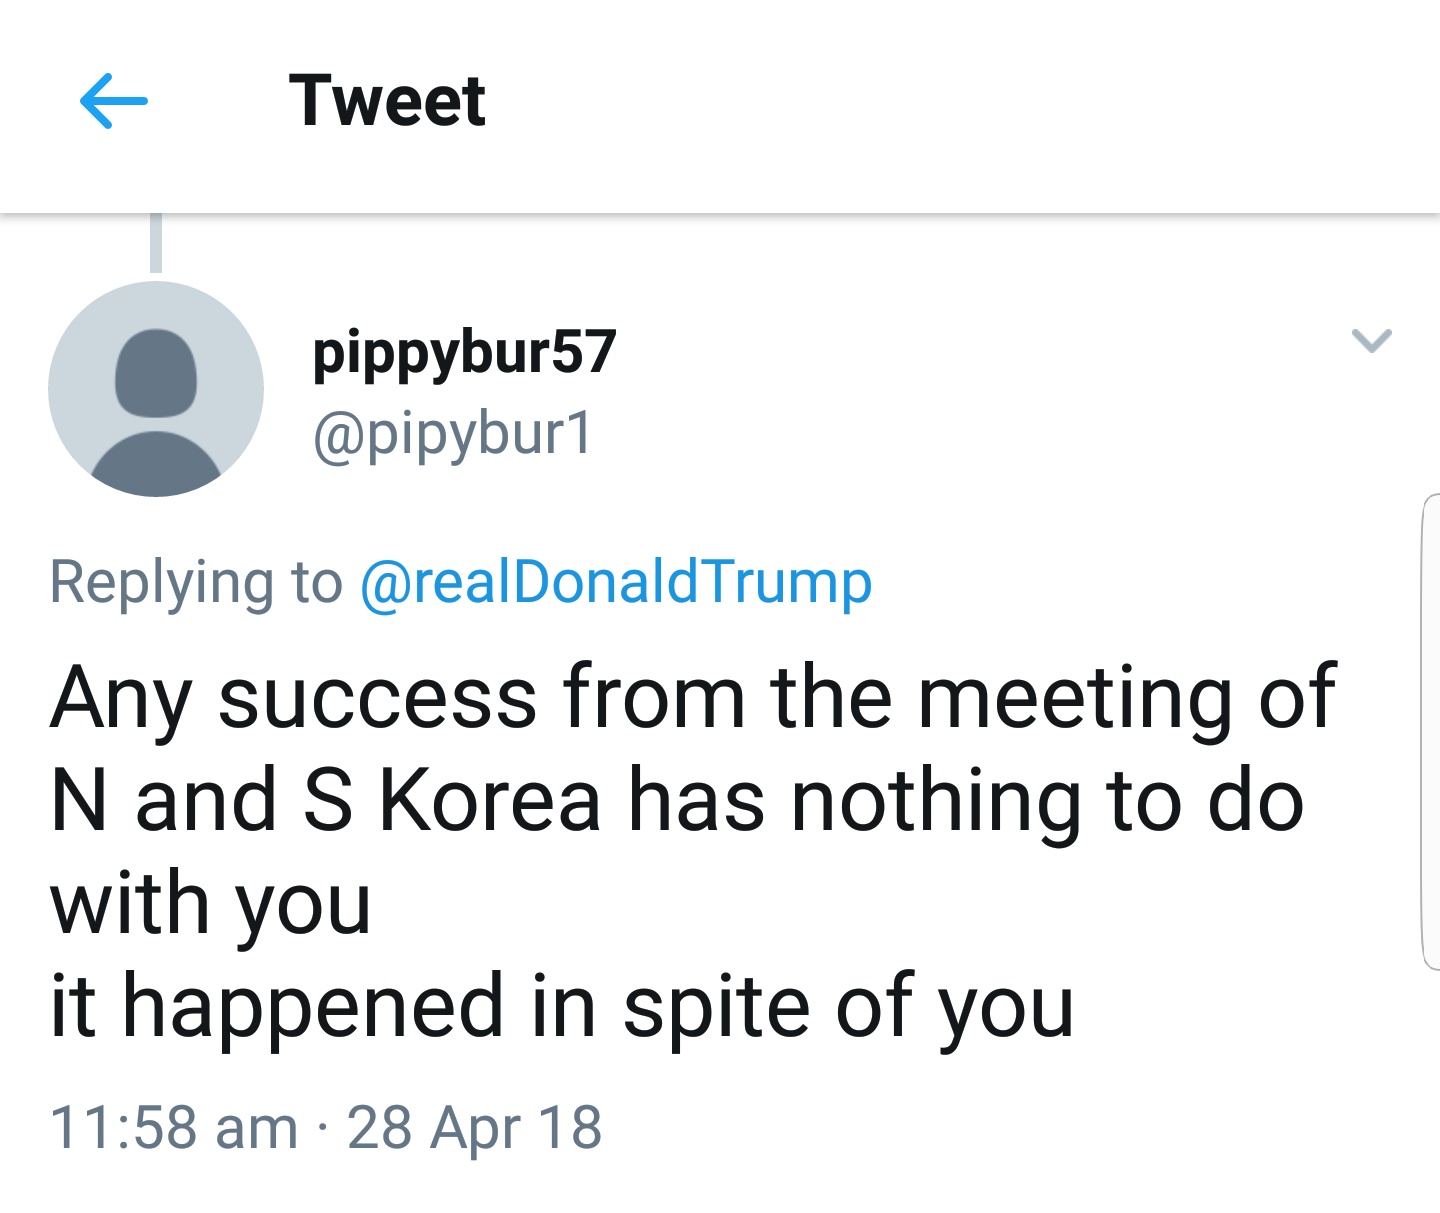Expand the tweet options chevron

click(1371, 340)
